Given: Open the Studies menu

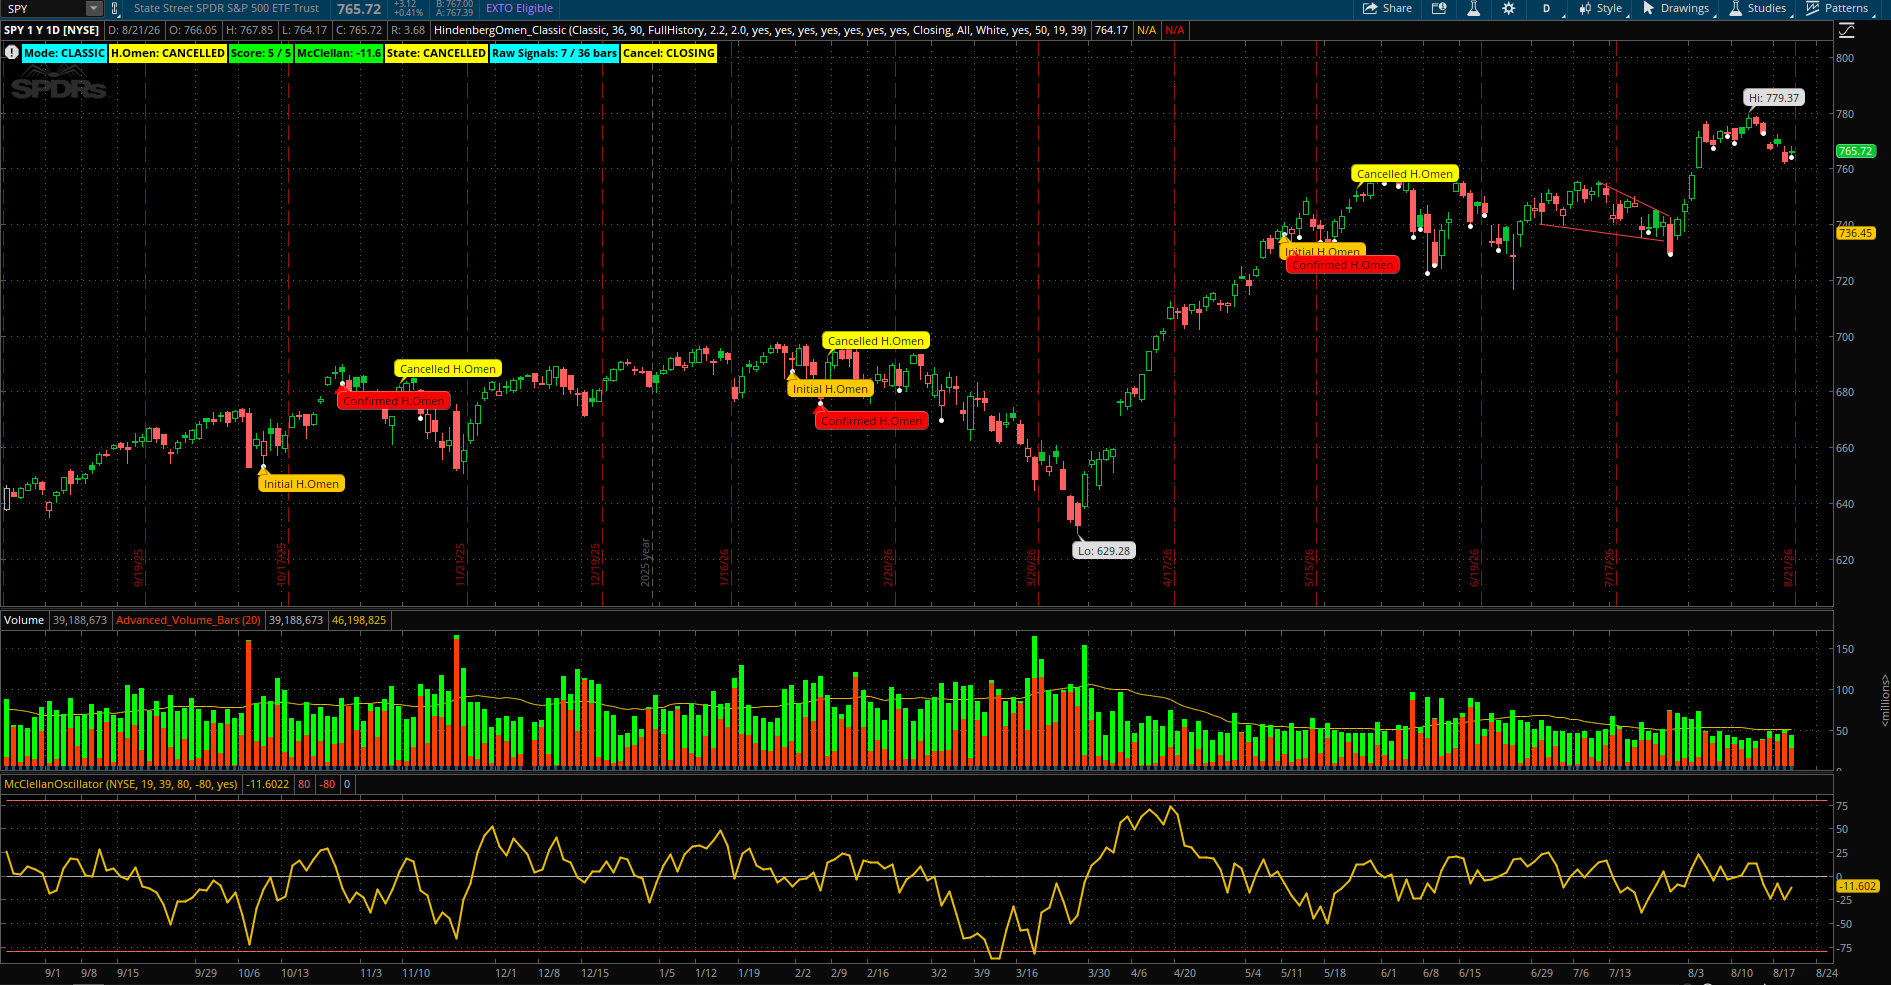Looking at the screenshot, I should (x=1758, y=8).
